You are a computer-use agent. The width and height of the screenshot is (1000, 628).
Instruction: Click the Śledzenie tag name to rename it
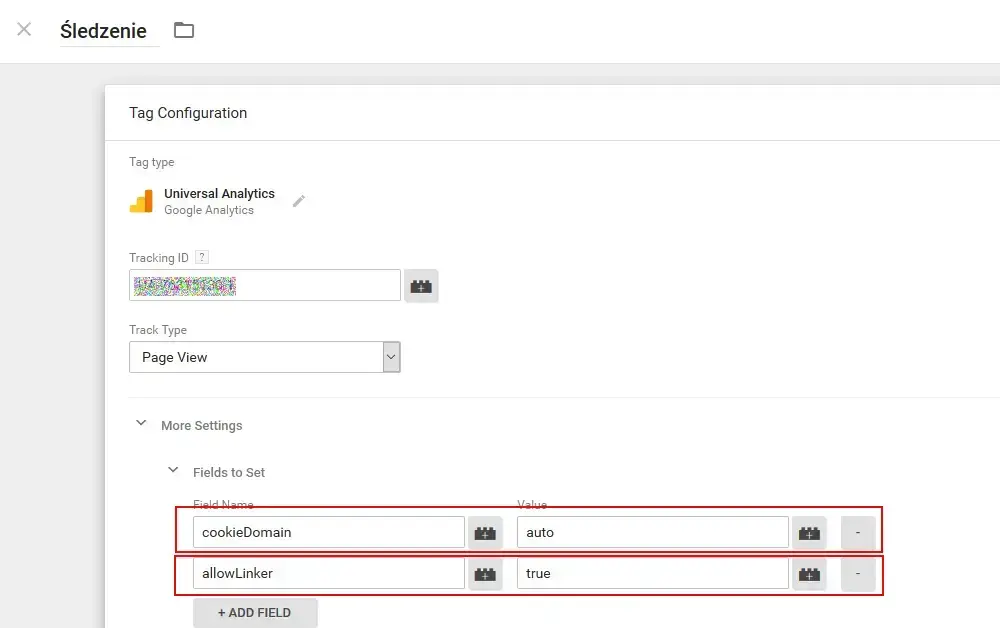[x=108, y=30]
